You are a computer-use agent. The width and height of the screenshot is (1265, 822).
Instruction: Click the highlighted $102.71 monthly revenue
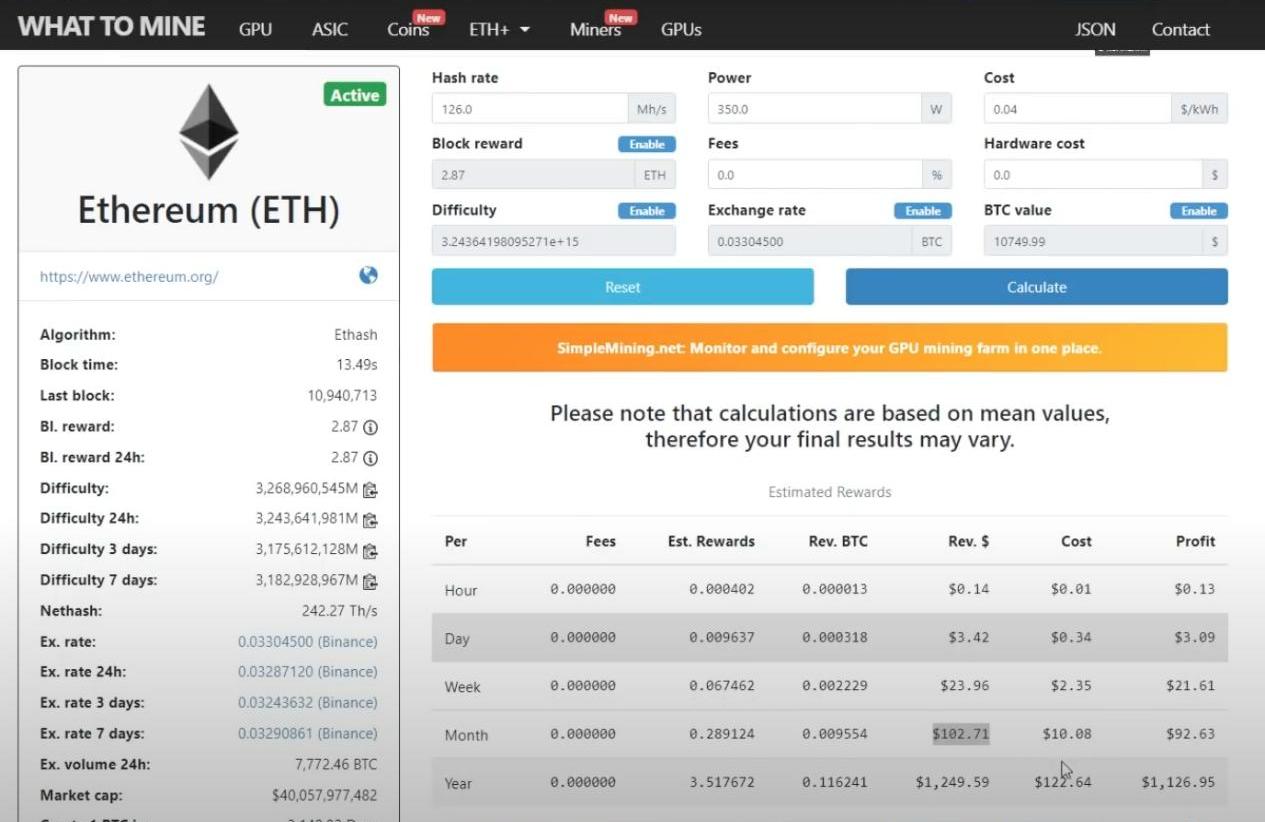(961, 734)
